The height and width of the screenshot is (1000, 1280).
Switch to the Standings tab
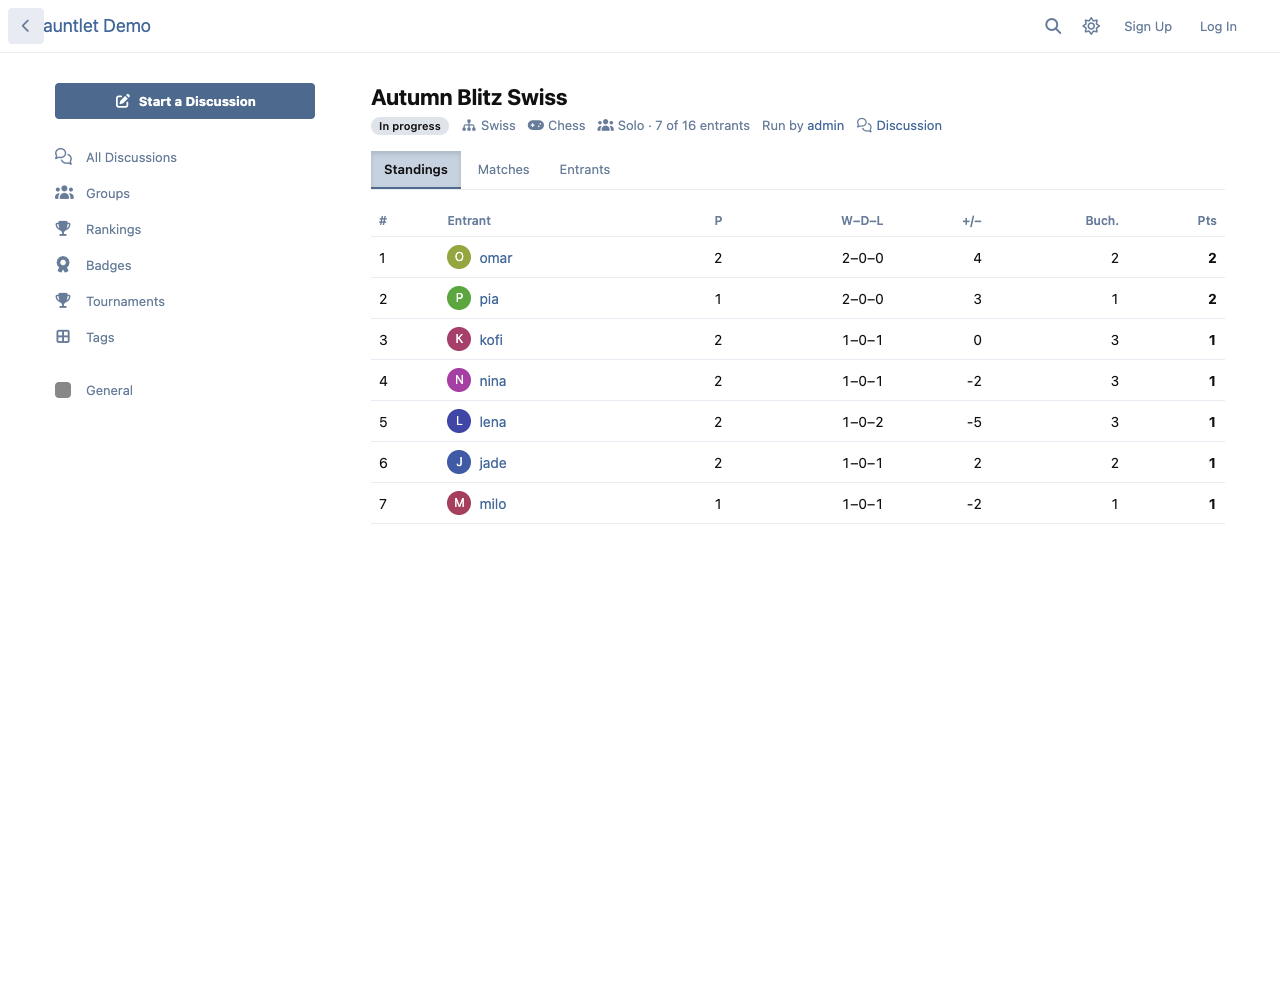click(416, 170)
